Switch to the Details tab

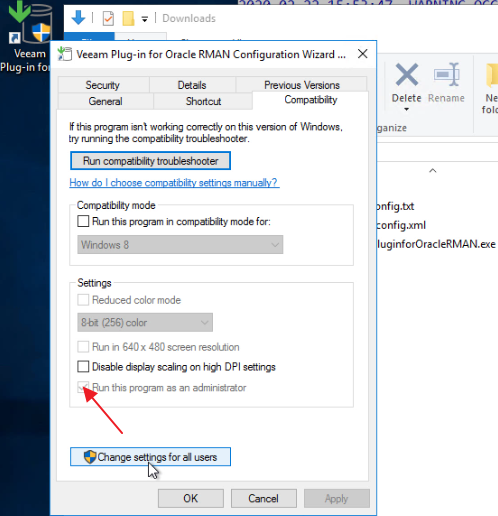tap(192, 85)
